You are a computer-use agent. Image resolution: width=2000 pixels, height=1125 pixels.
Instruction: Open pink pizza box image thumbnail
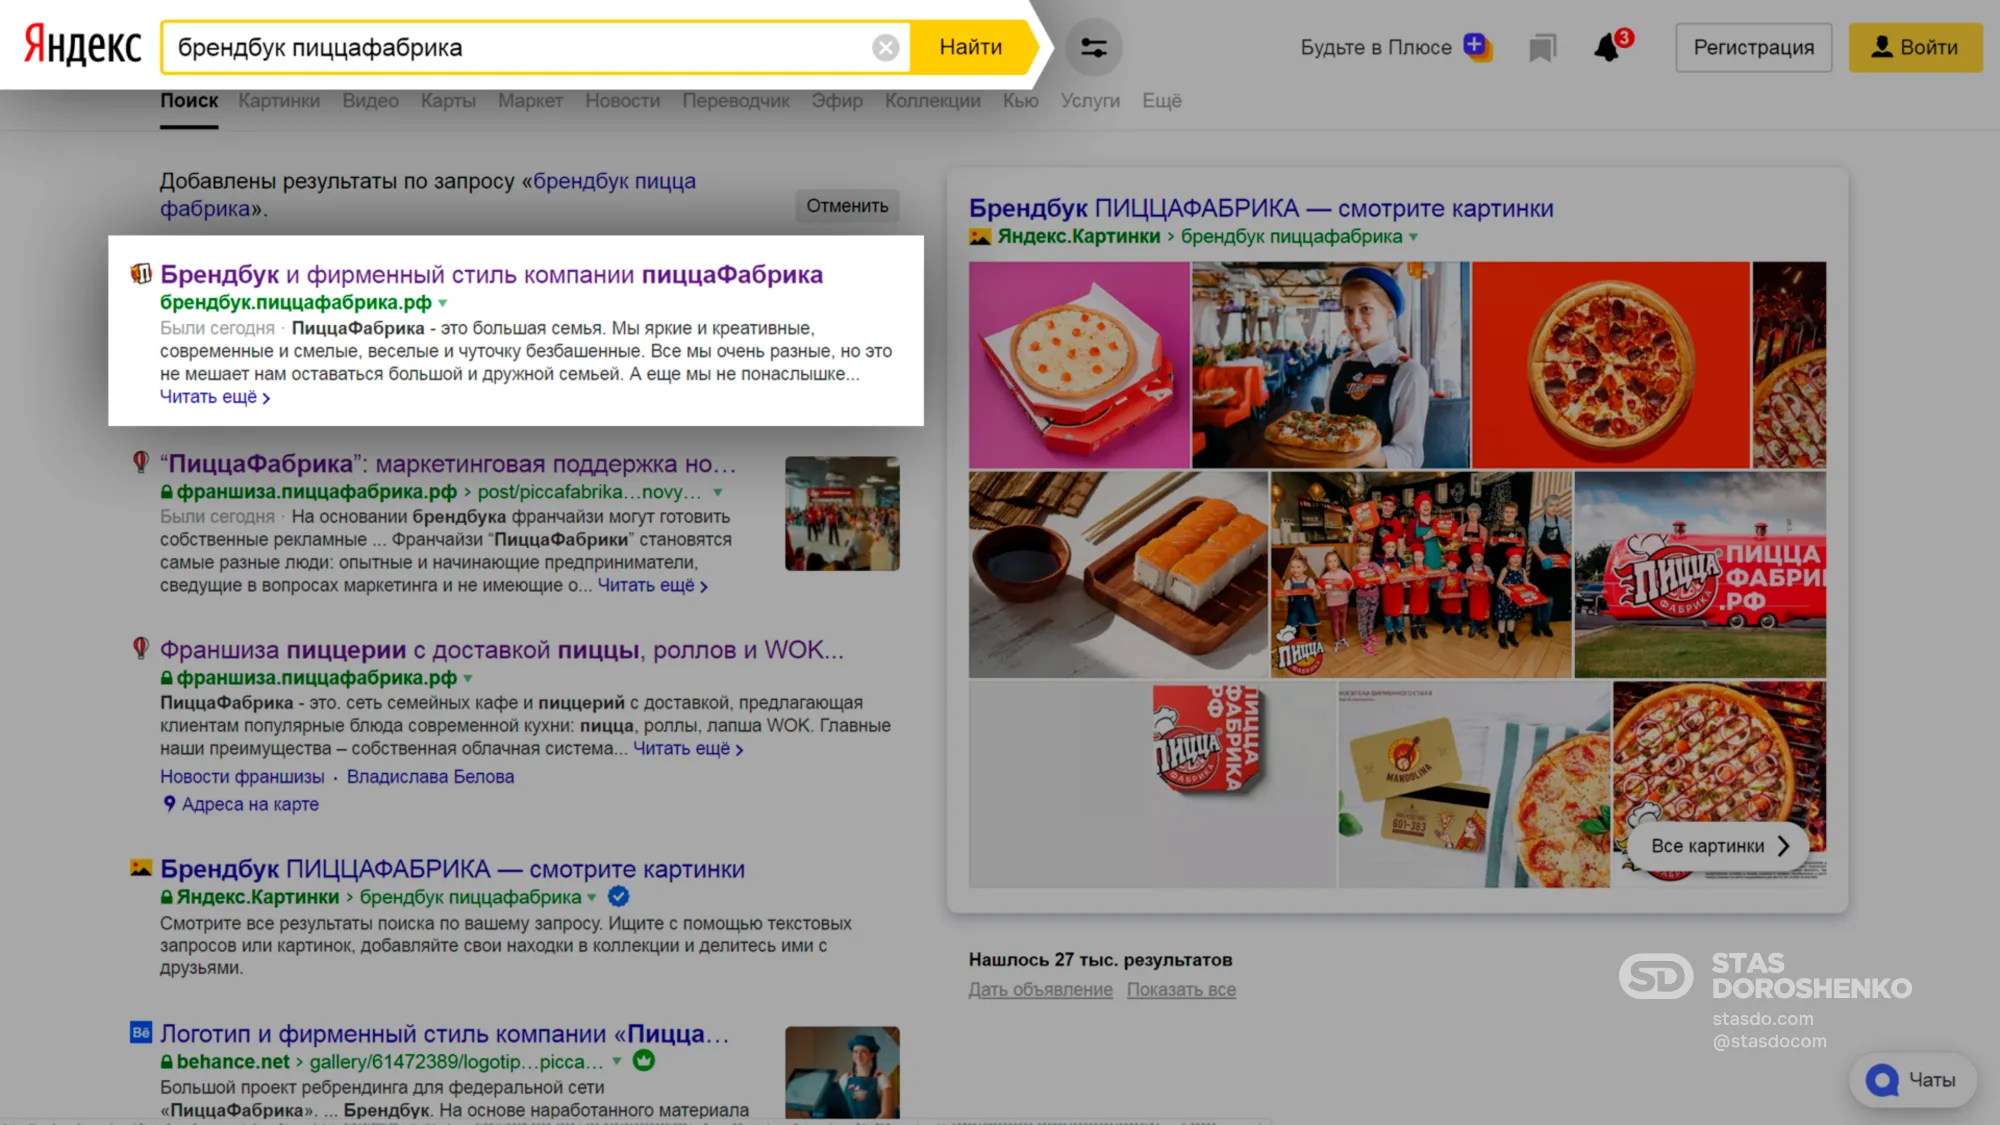1078,365
